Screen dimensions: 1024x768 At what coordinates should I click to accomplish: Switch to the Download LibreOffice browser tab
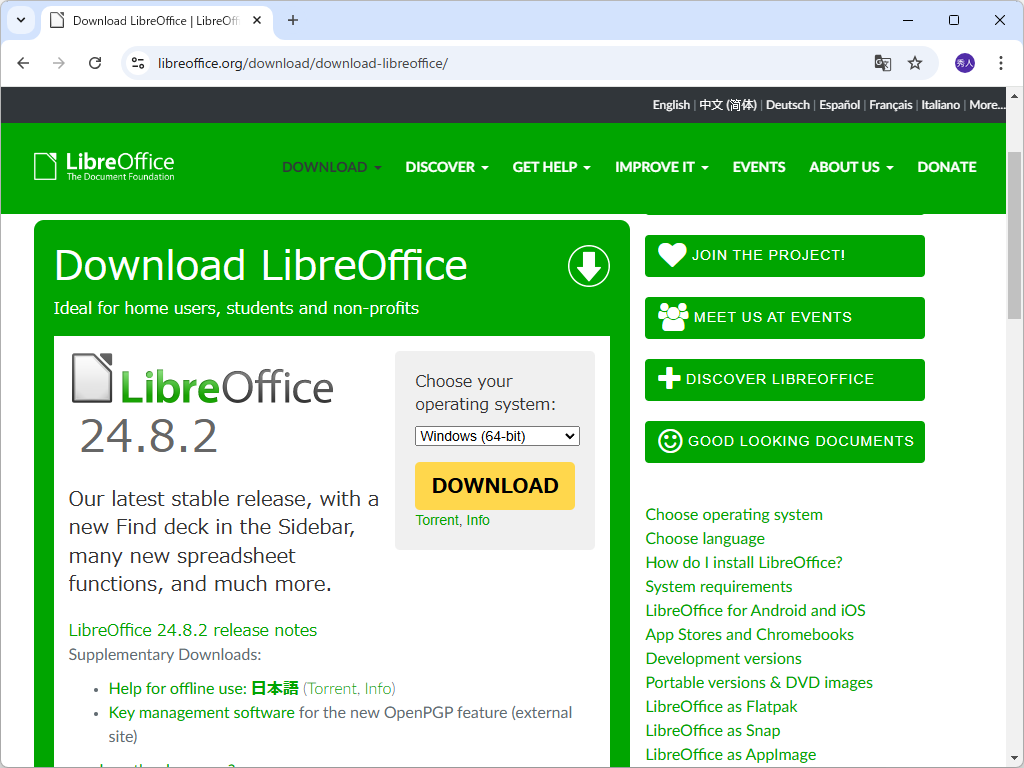click(140, 20)
